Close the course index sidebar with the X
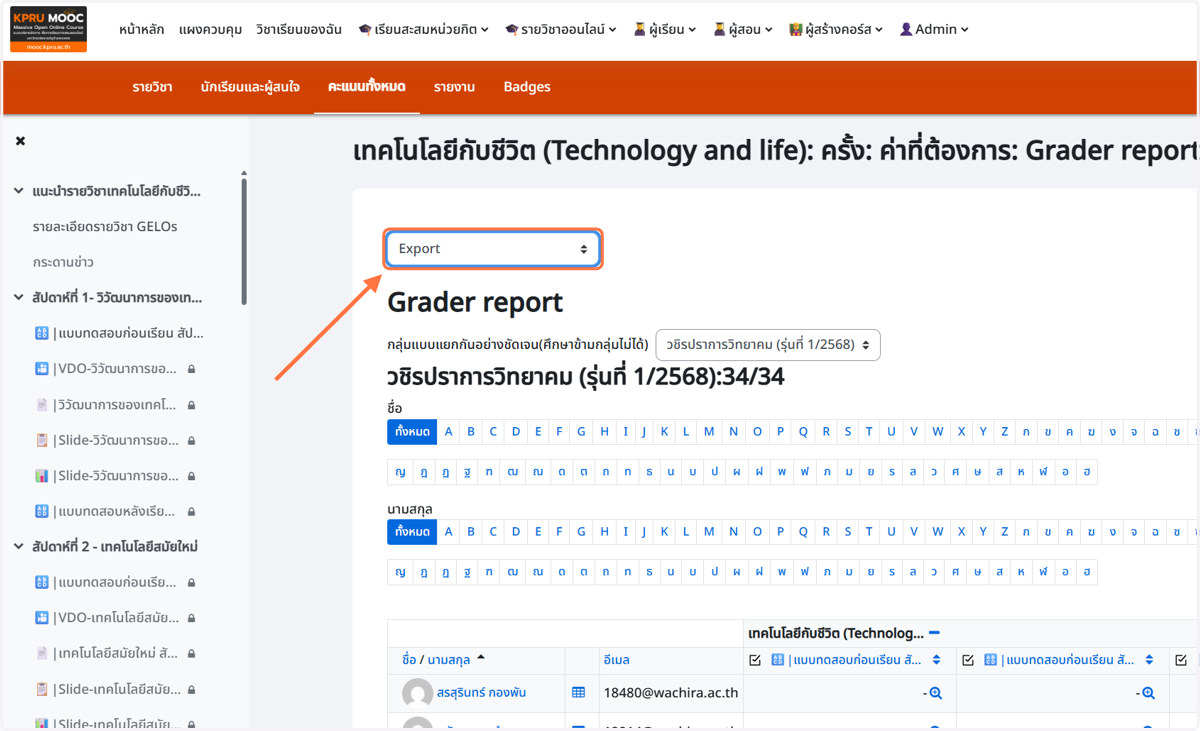 pos(20,141)
